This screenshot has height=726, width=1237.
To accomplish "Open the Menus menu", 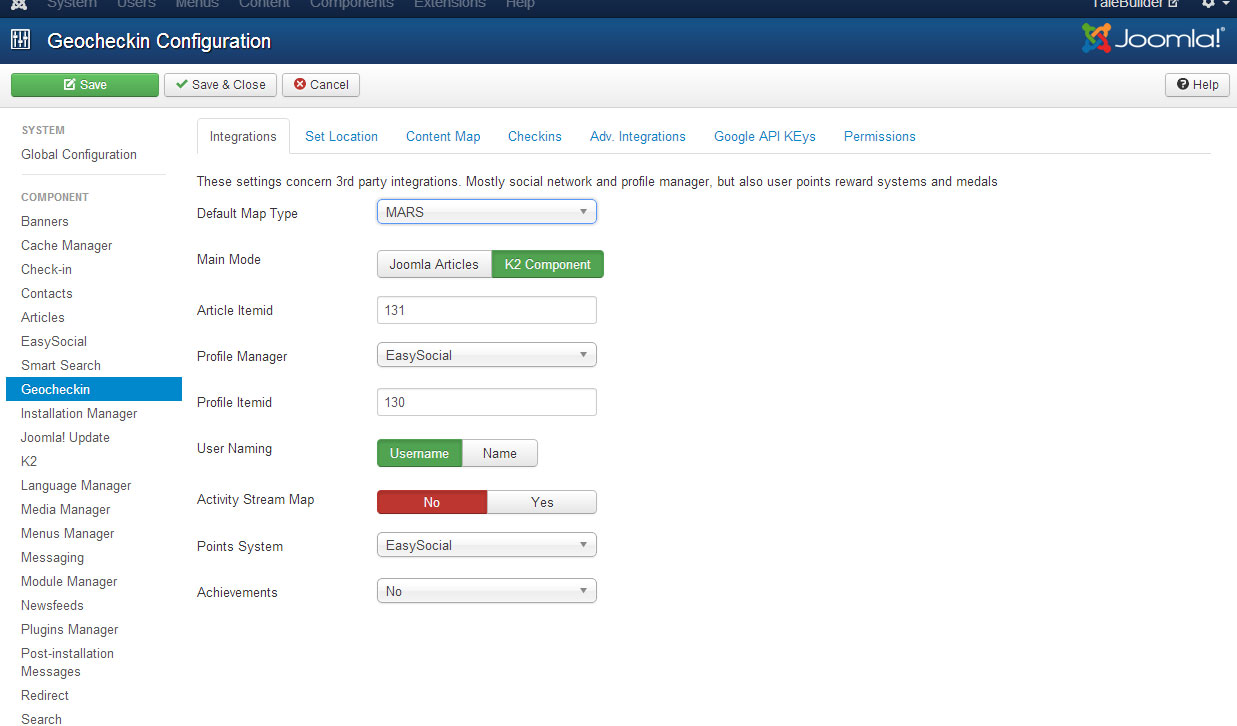I will 197,4.
